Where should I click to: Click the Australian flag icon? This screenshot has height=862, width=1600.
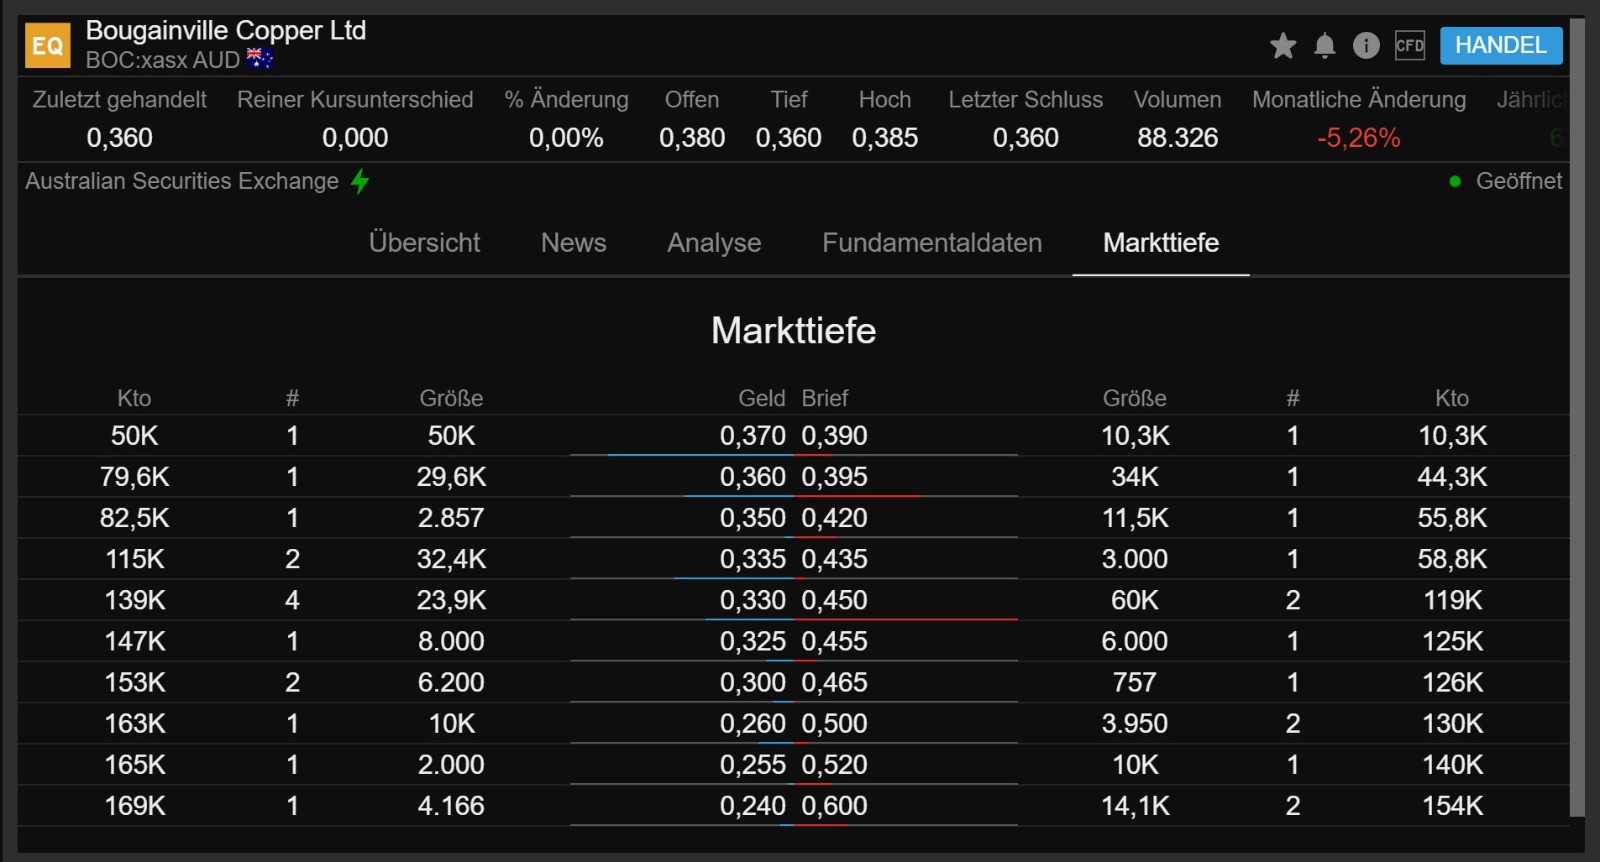tap(260, 59)
